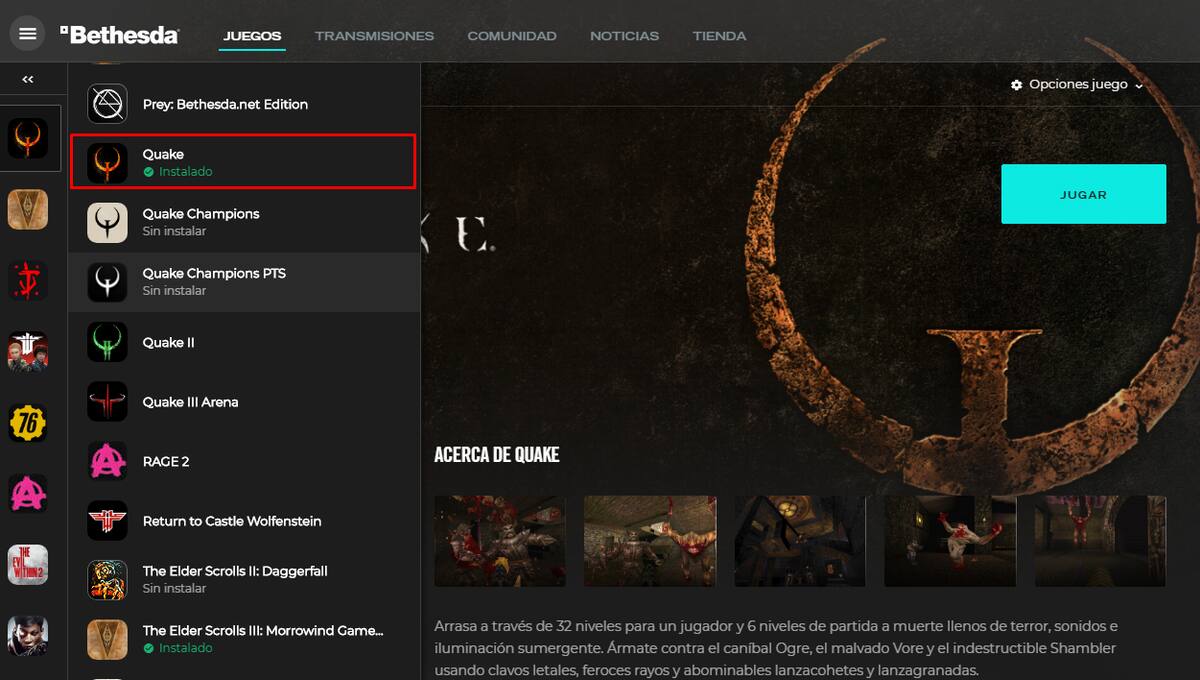Click the gear icon by Opciones juego

(1017, 85)
